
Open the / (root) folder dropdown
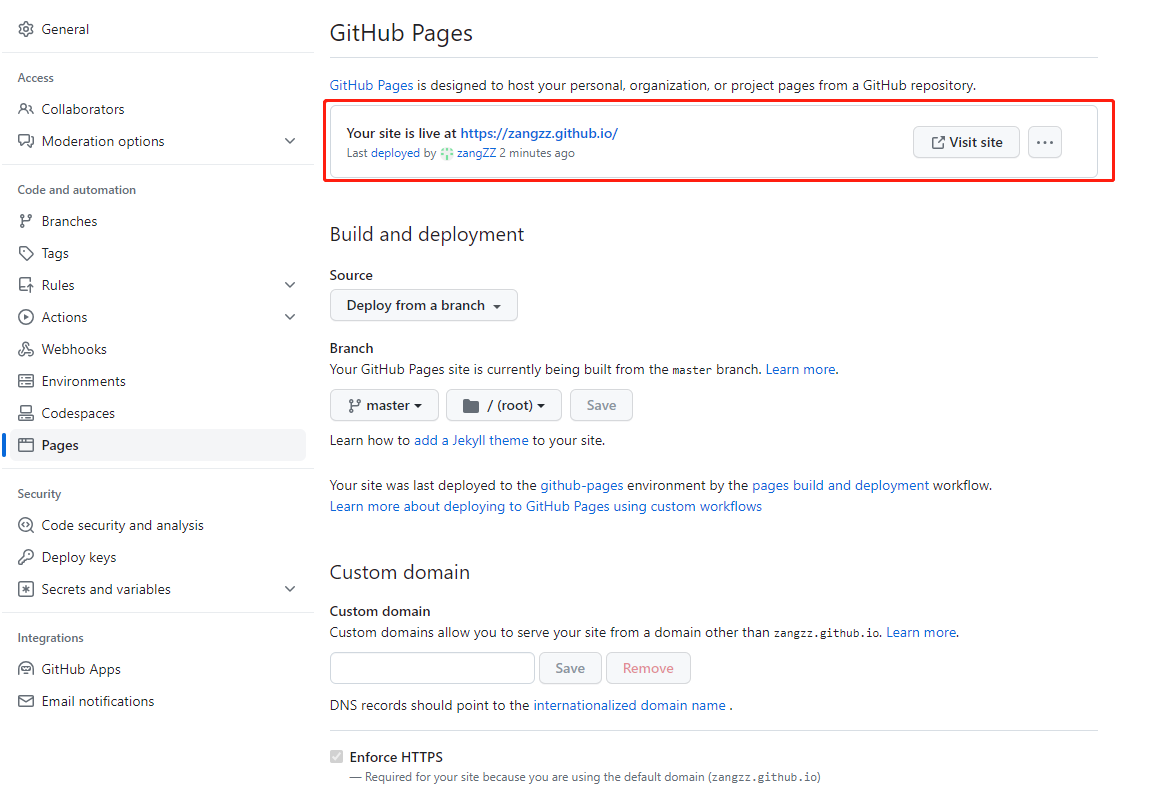(503, 405)
